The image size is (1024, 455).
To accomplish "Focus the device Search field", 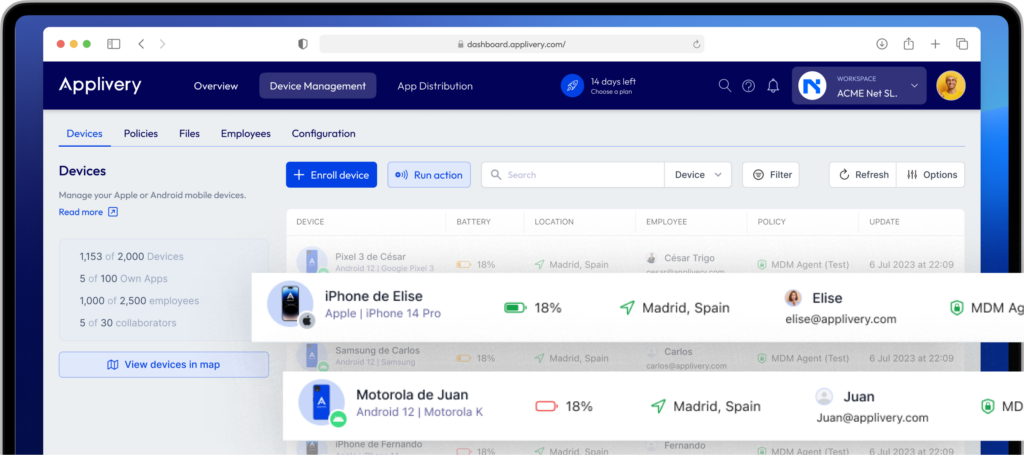I will pyautogui.click(x=573, y=175).
